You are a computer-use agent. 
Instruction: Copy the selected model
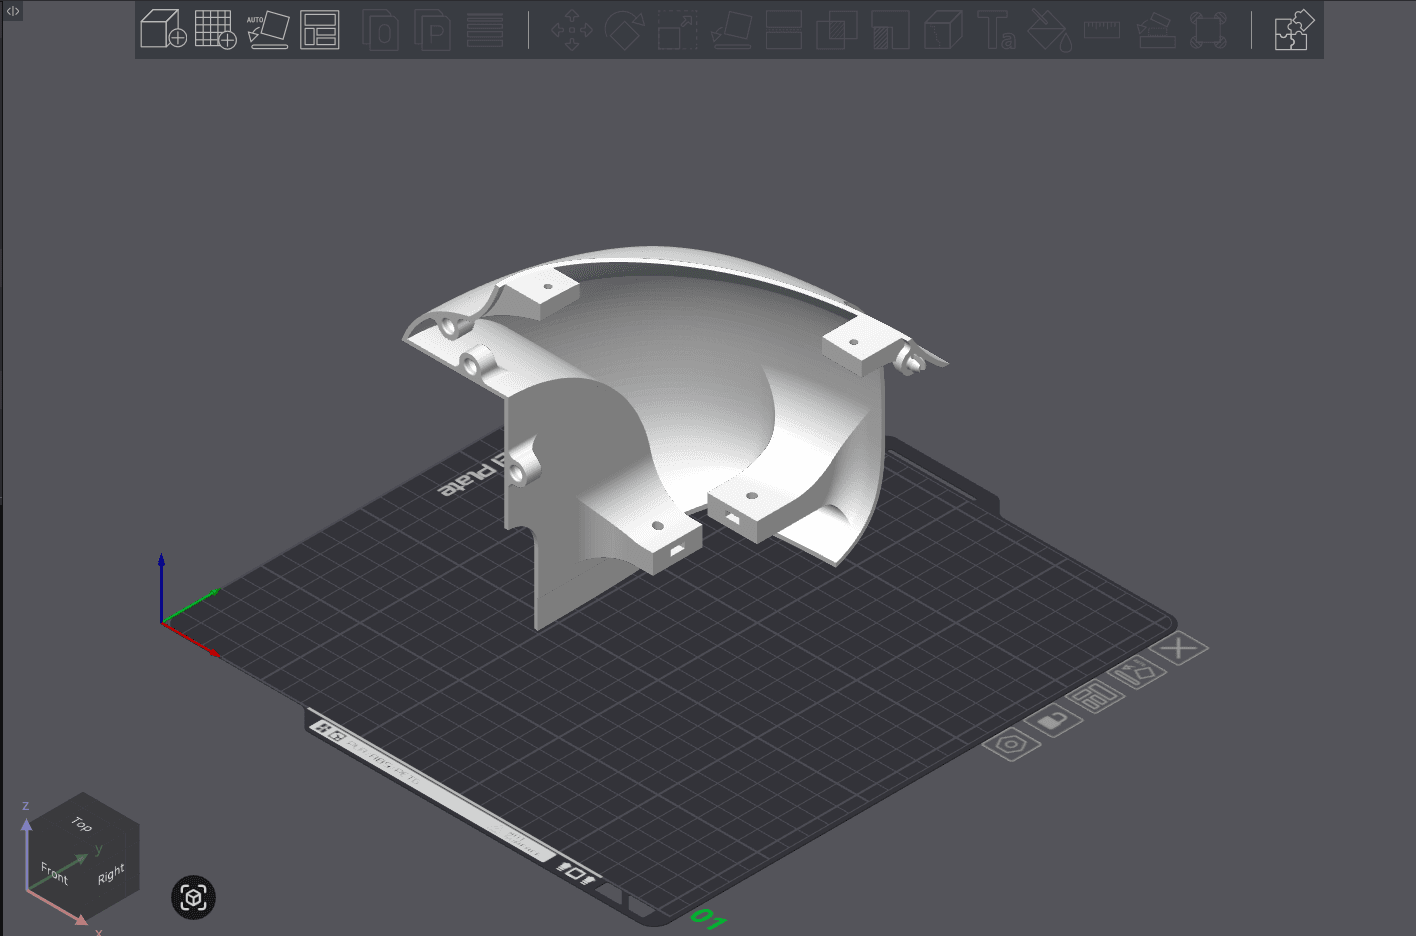tap(380, 30)
